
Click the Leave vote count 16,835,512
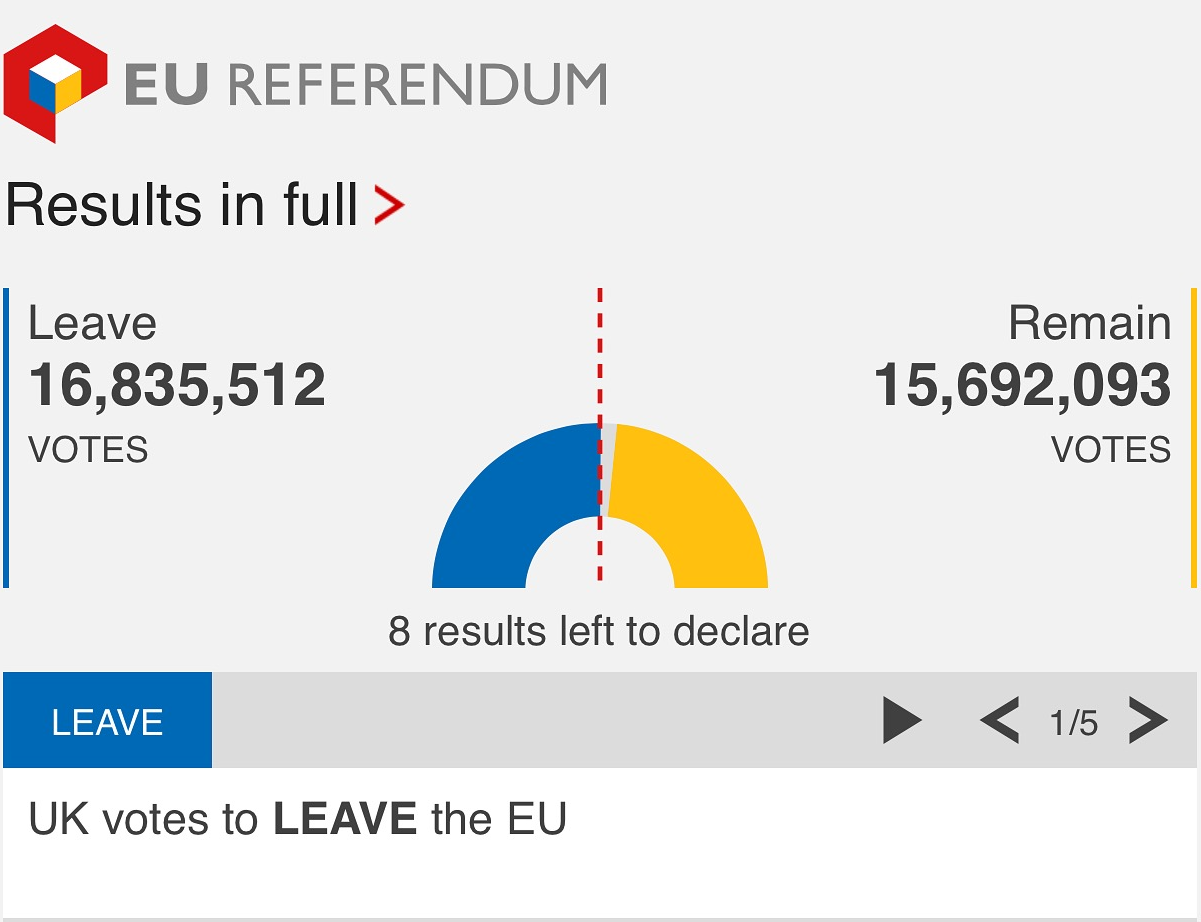[177, 386]
